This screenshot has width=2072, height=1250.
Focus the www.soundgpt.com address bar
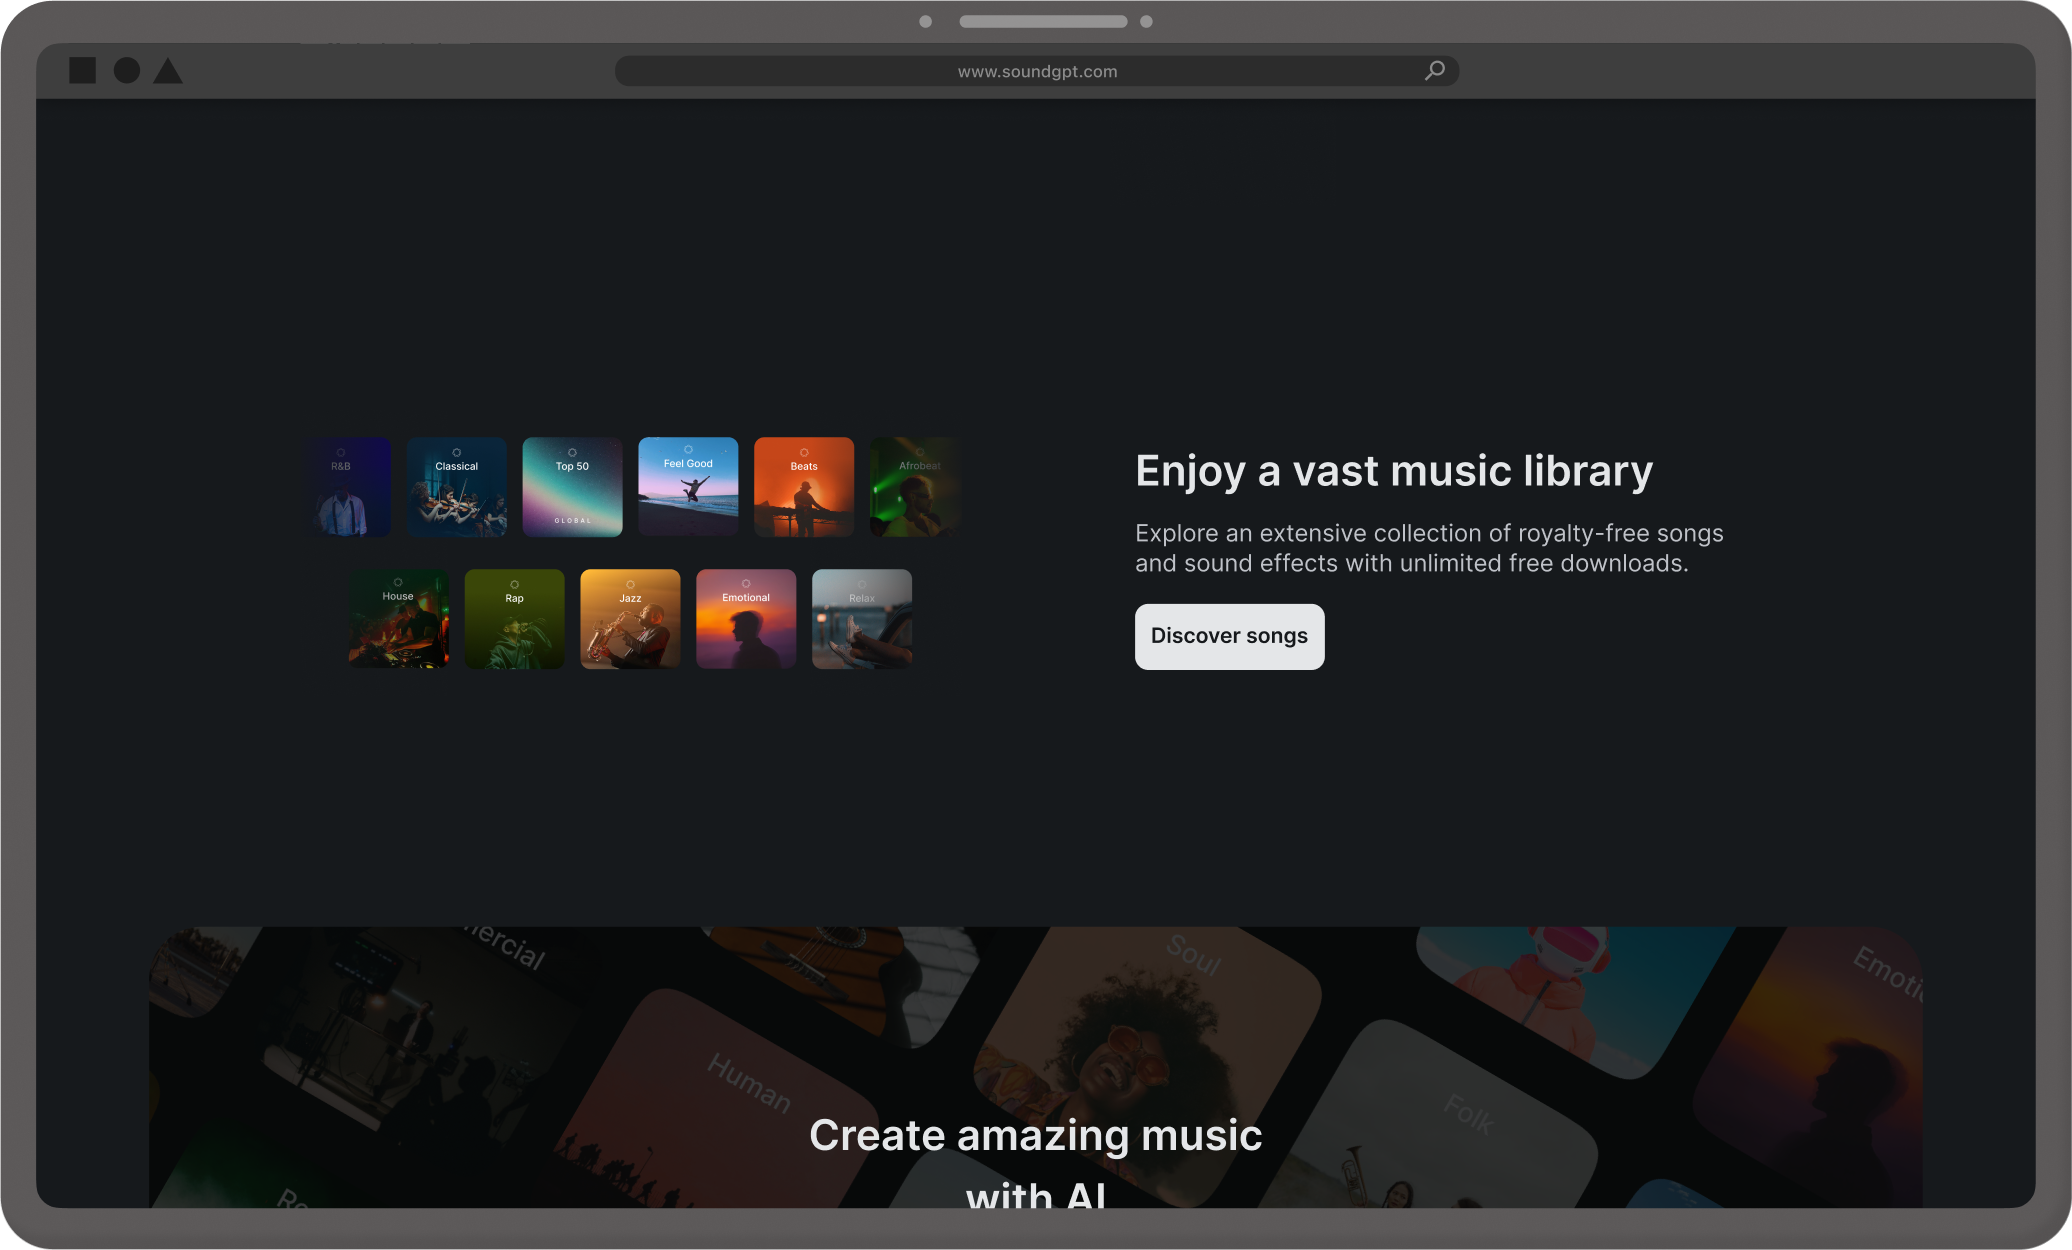[1037, 71]
